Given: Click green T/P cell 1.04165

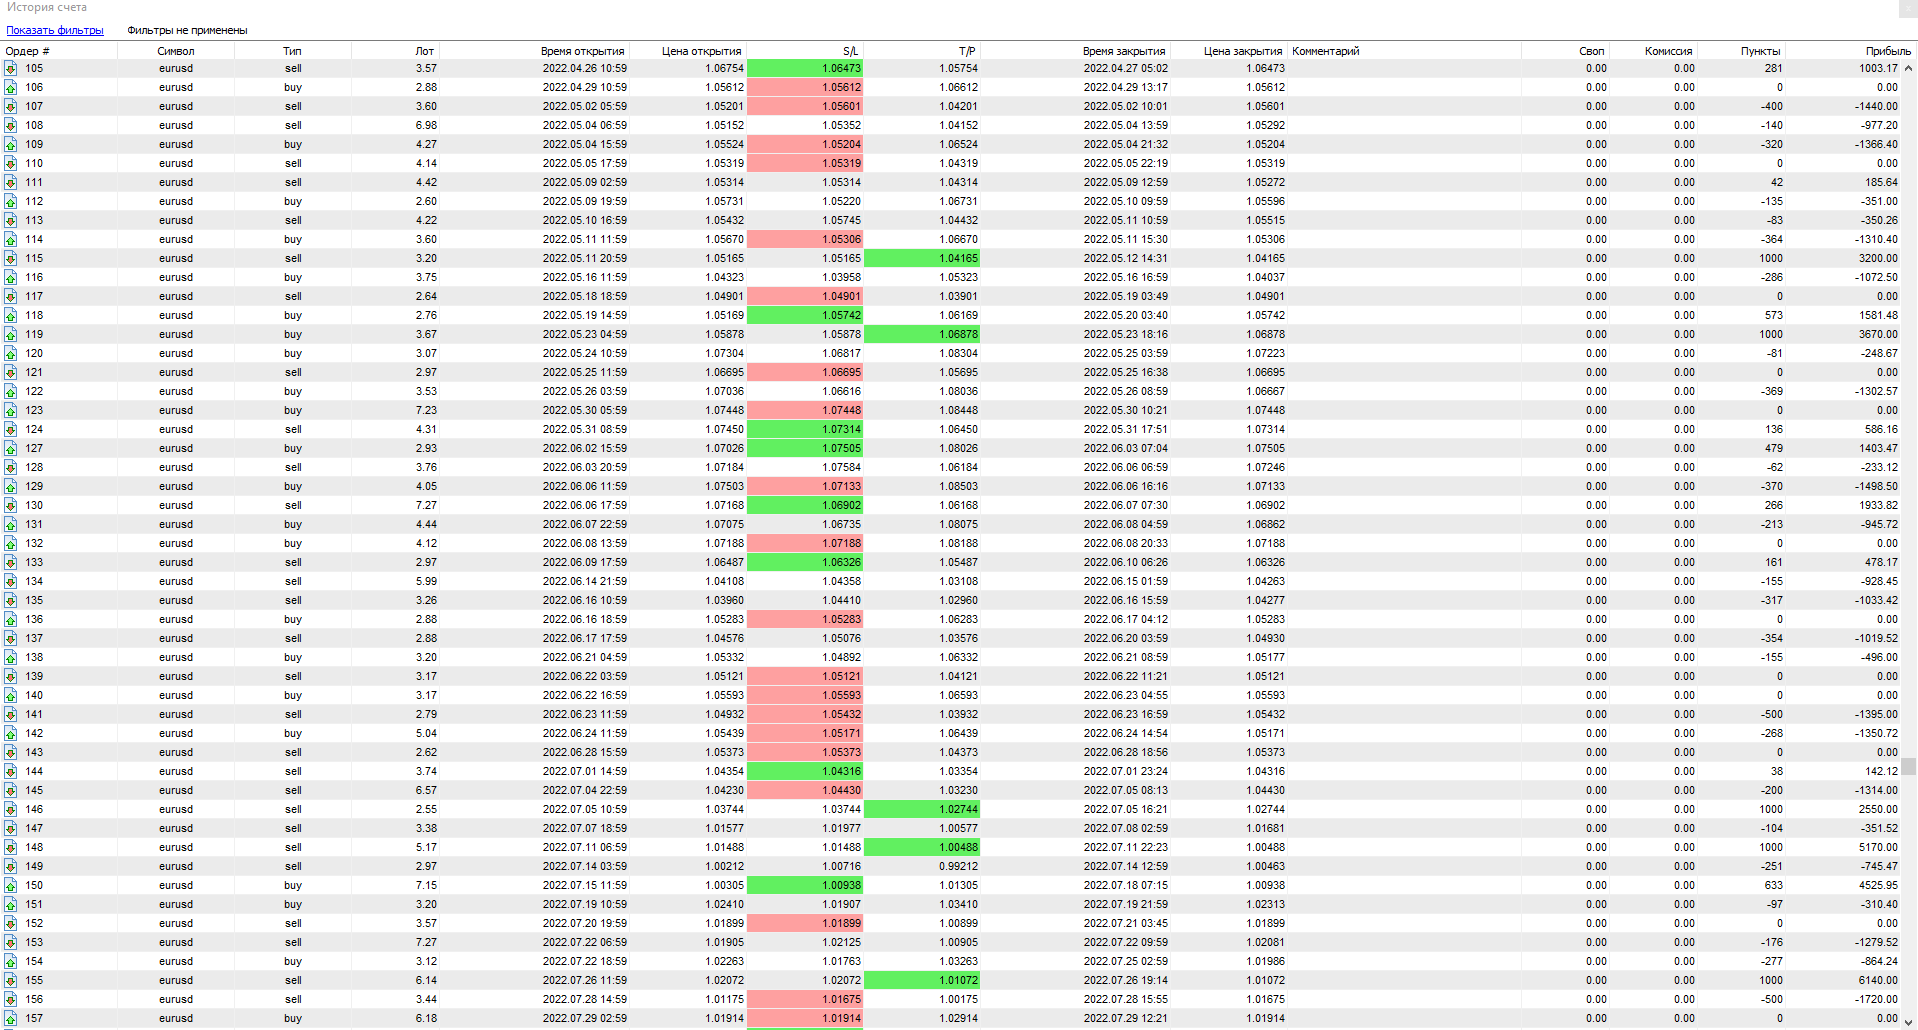Looking at the screenshot, I should (922, 259).
